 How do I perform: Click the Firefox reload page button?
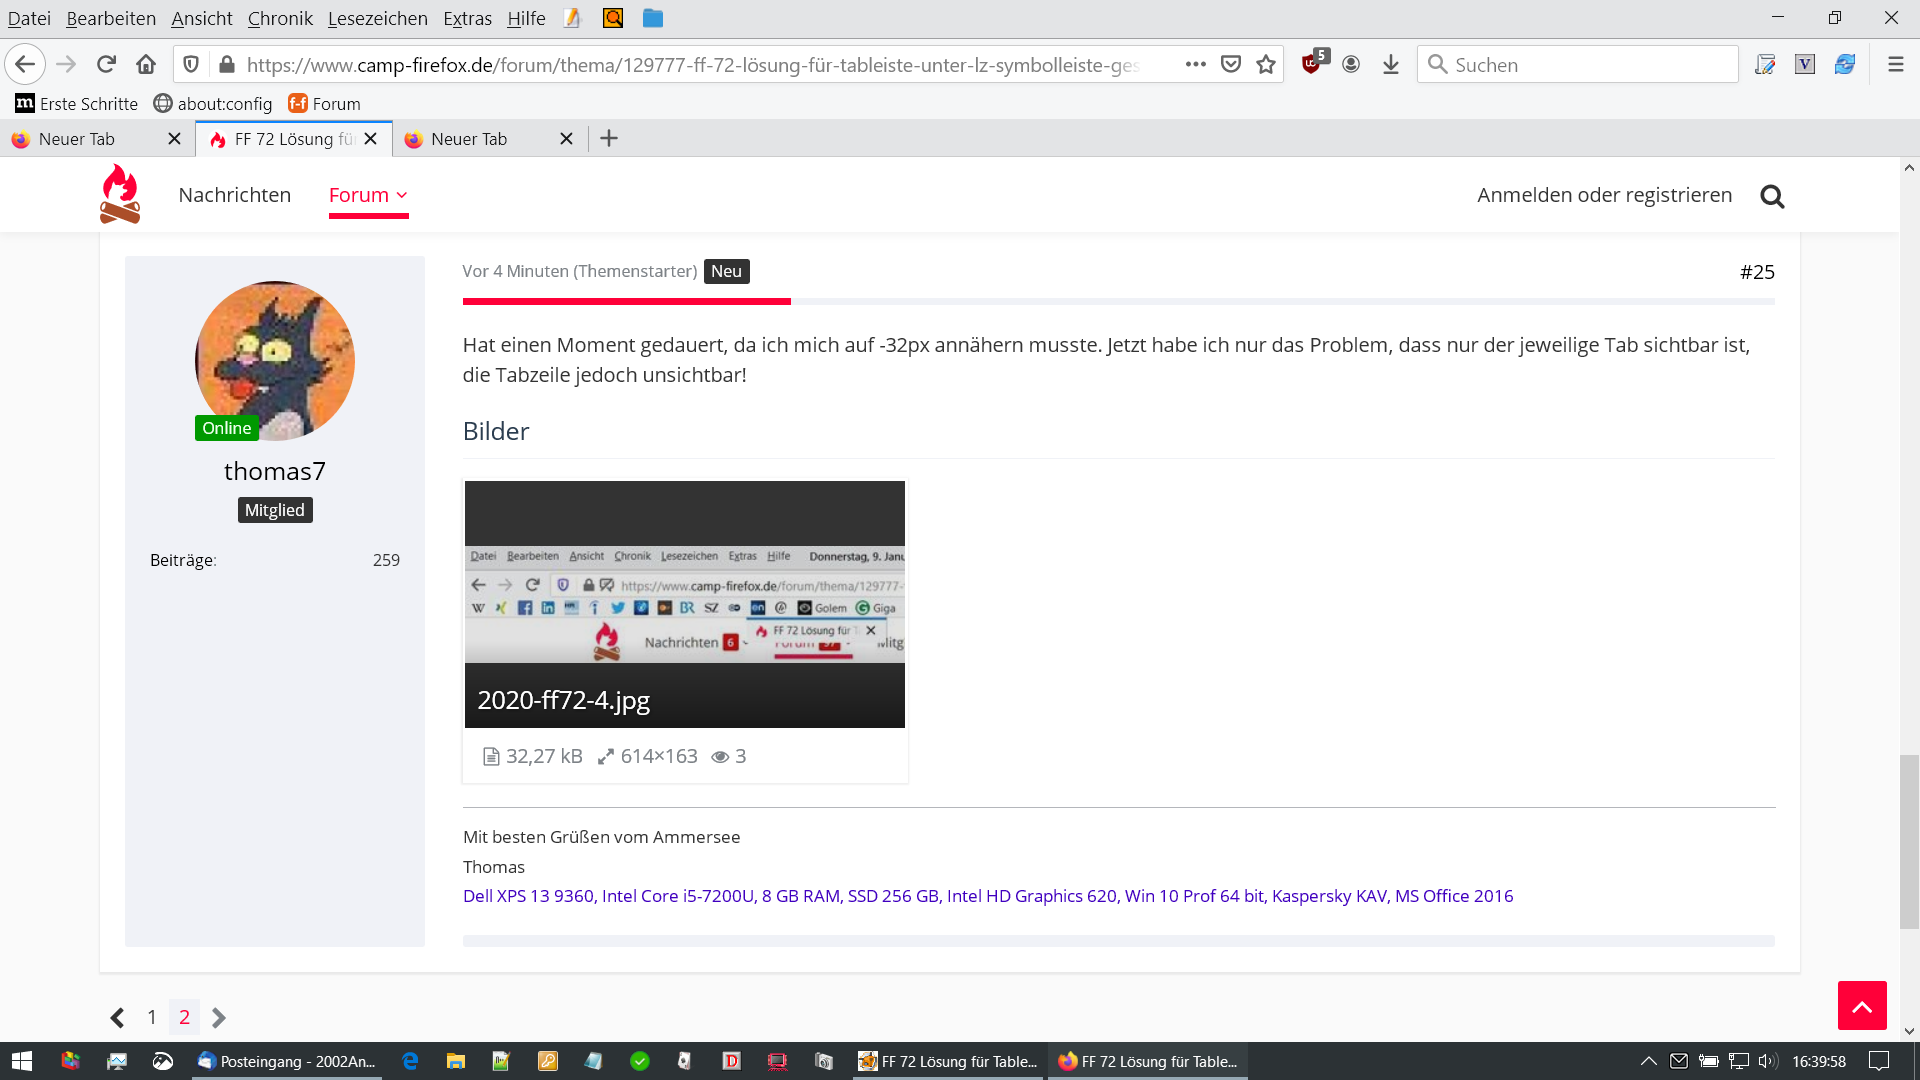pos(106,65)
